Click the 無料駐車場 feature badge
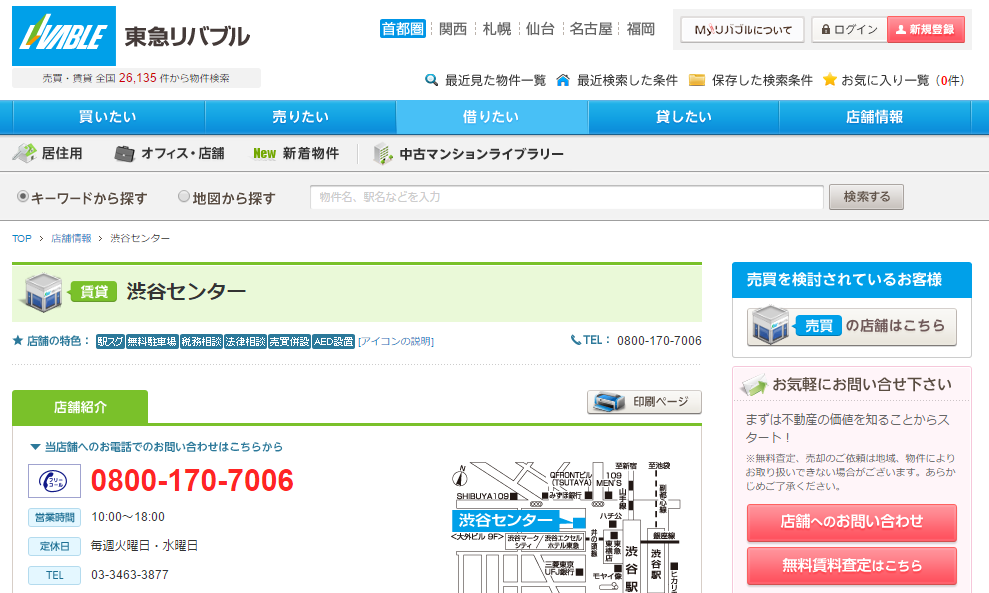 point(152,341)
